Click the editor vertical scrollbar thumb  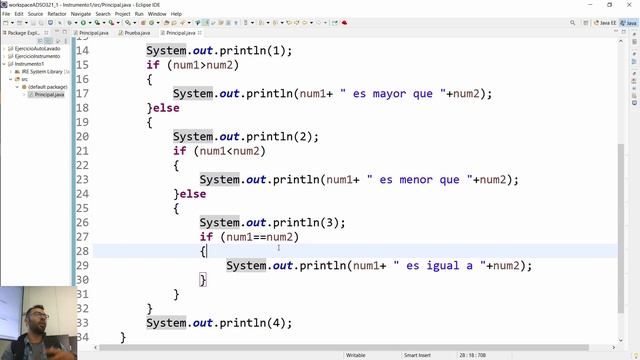pyautogui.click(x=621, y=229)
